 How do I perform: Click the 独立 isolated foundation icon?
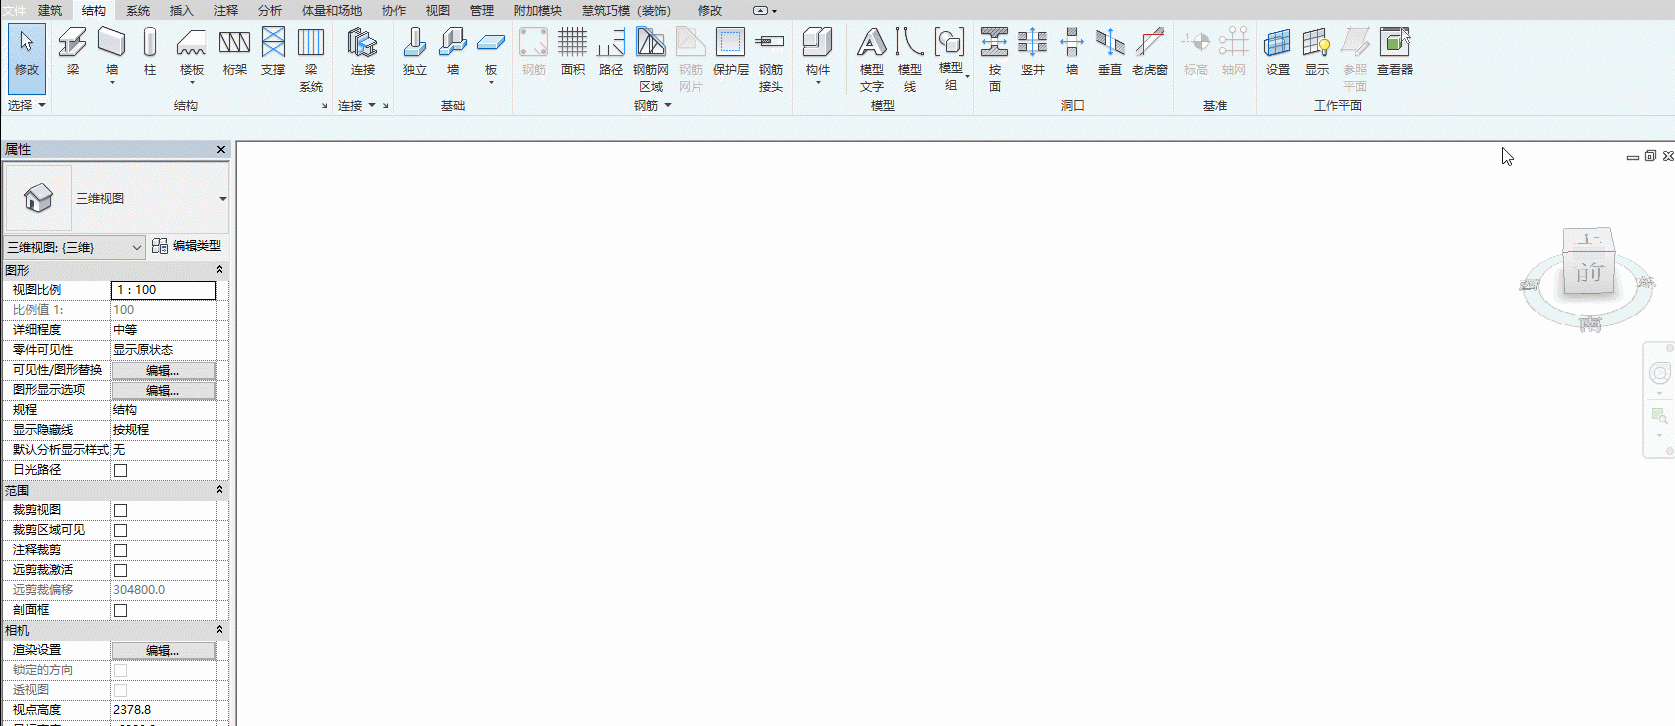tap(415, 53)
